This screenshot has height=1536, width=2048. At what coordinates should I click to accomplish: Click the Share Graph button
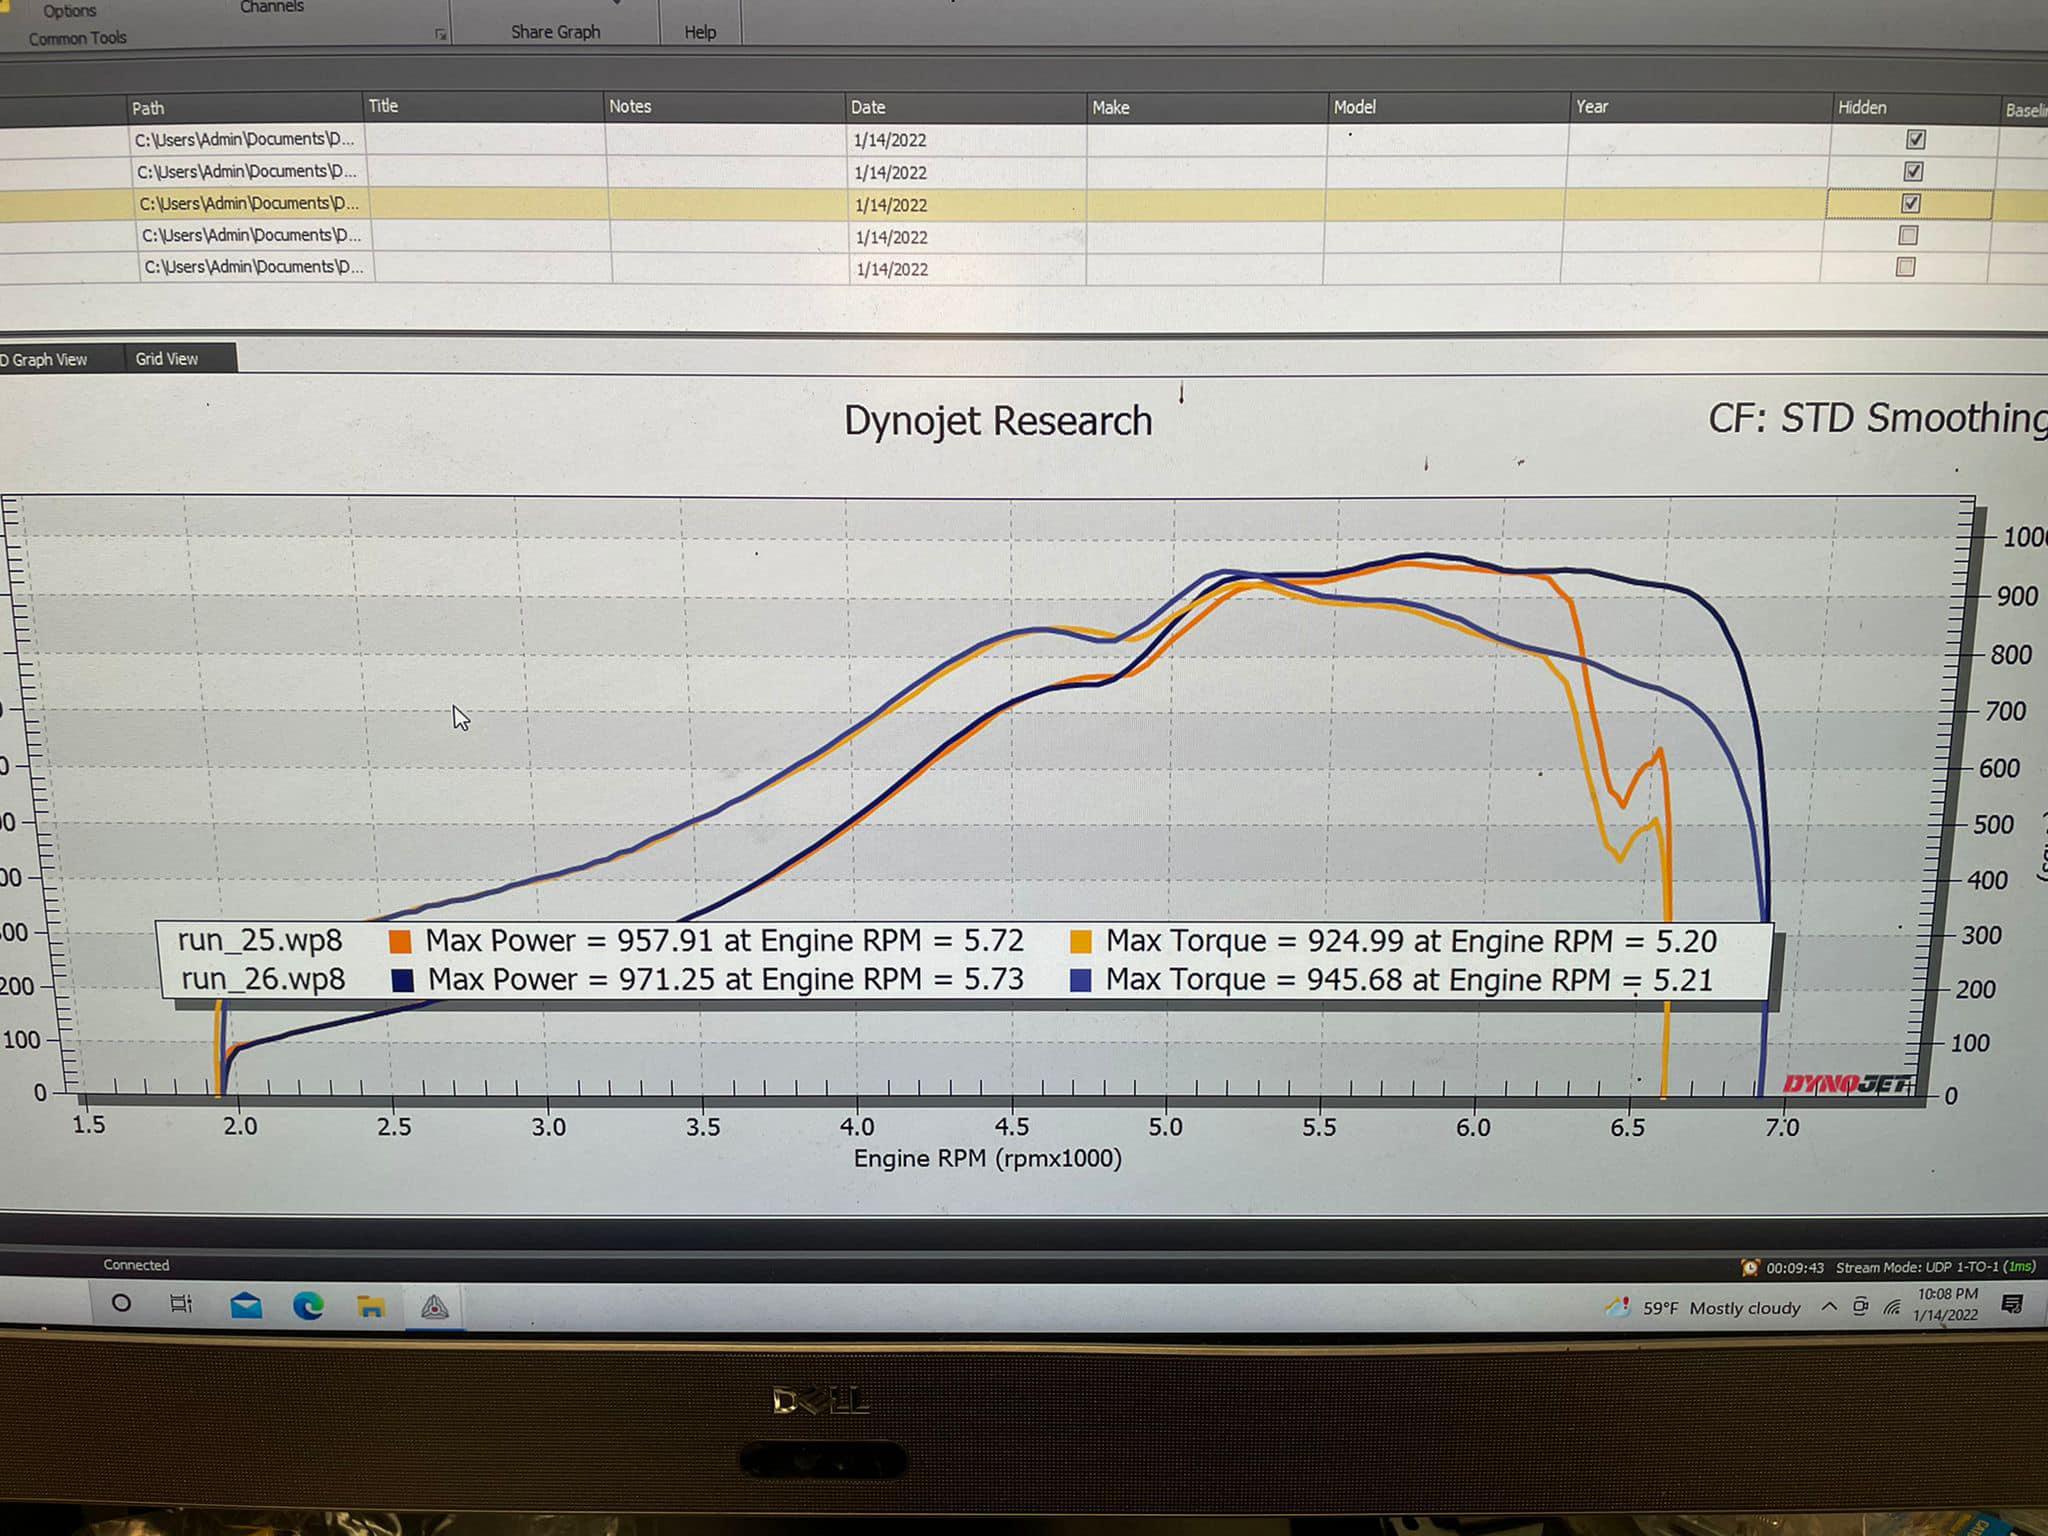555,32
